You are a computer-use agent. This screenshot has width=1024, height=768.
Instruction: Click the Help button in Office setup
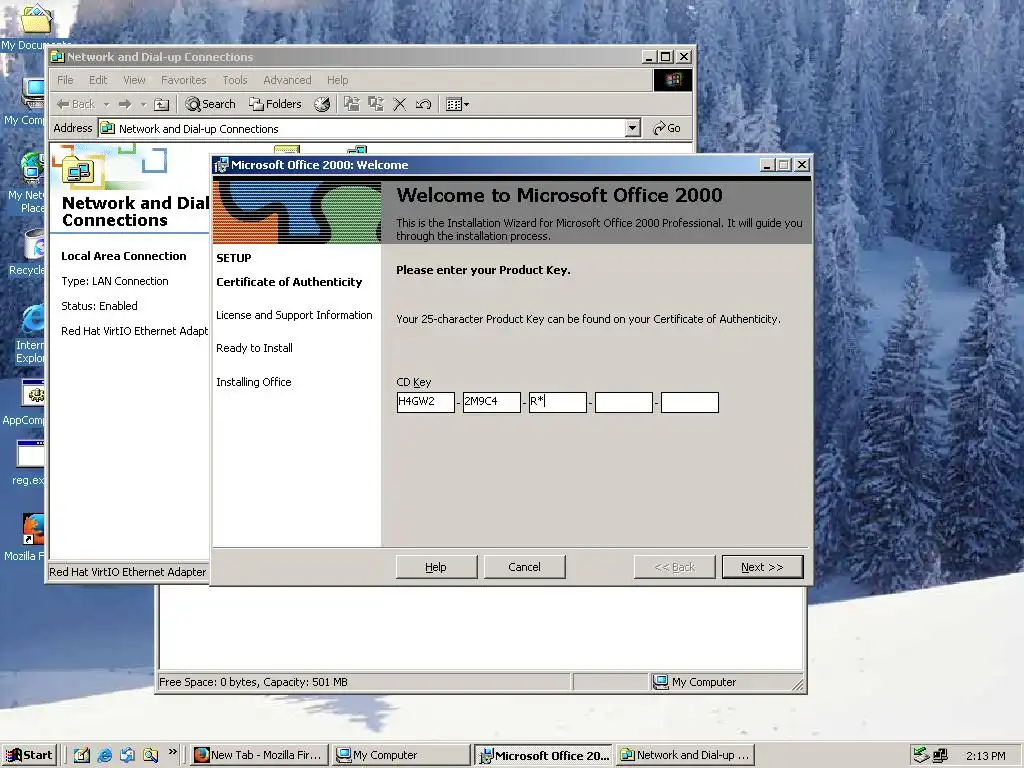point(436,567)
